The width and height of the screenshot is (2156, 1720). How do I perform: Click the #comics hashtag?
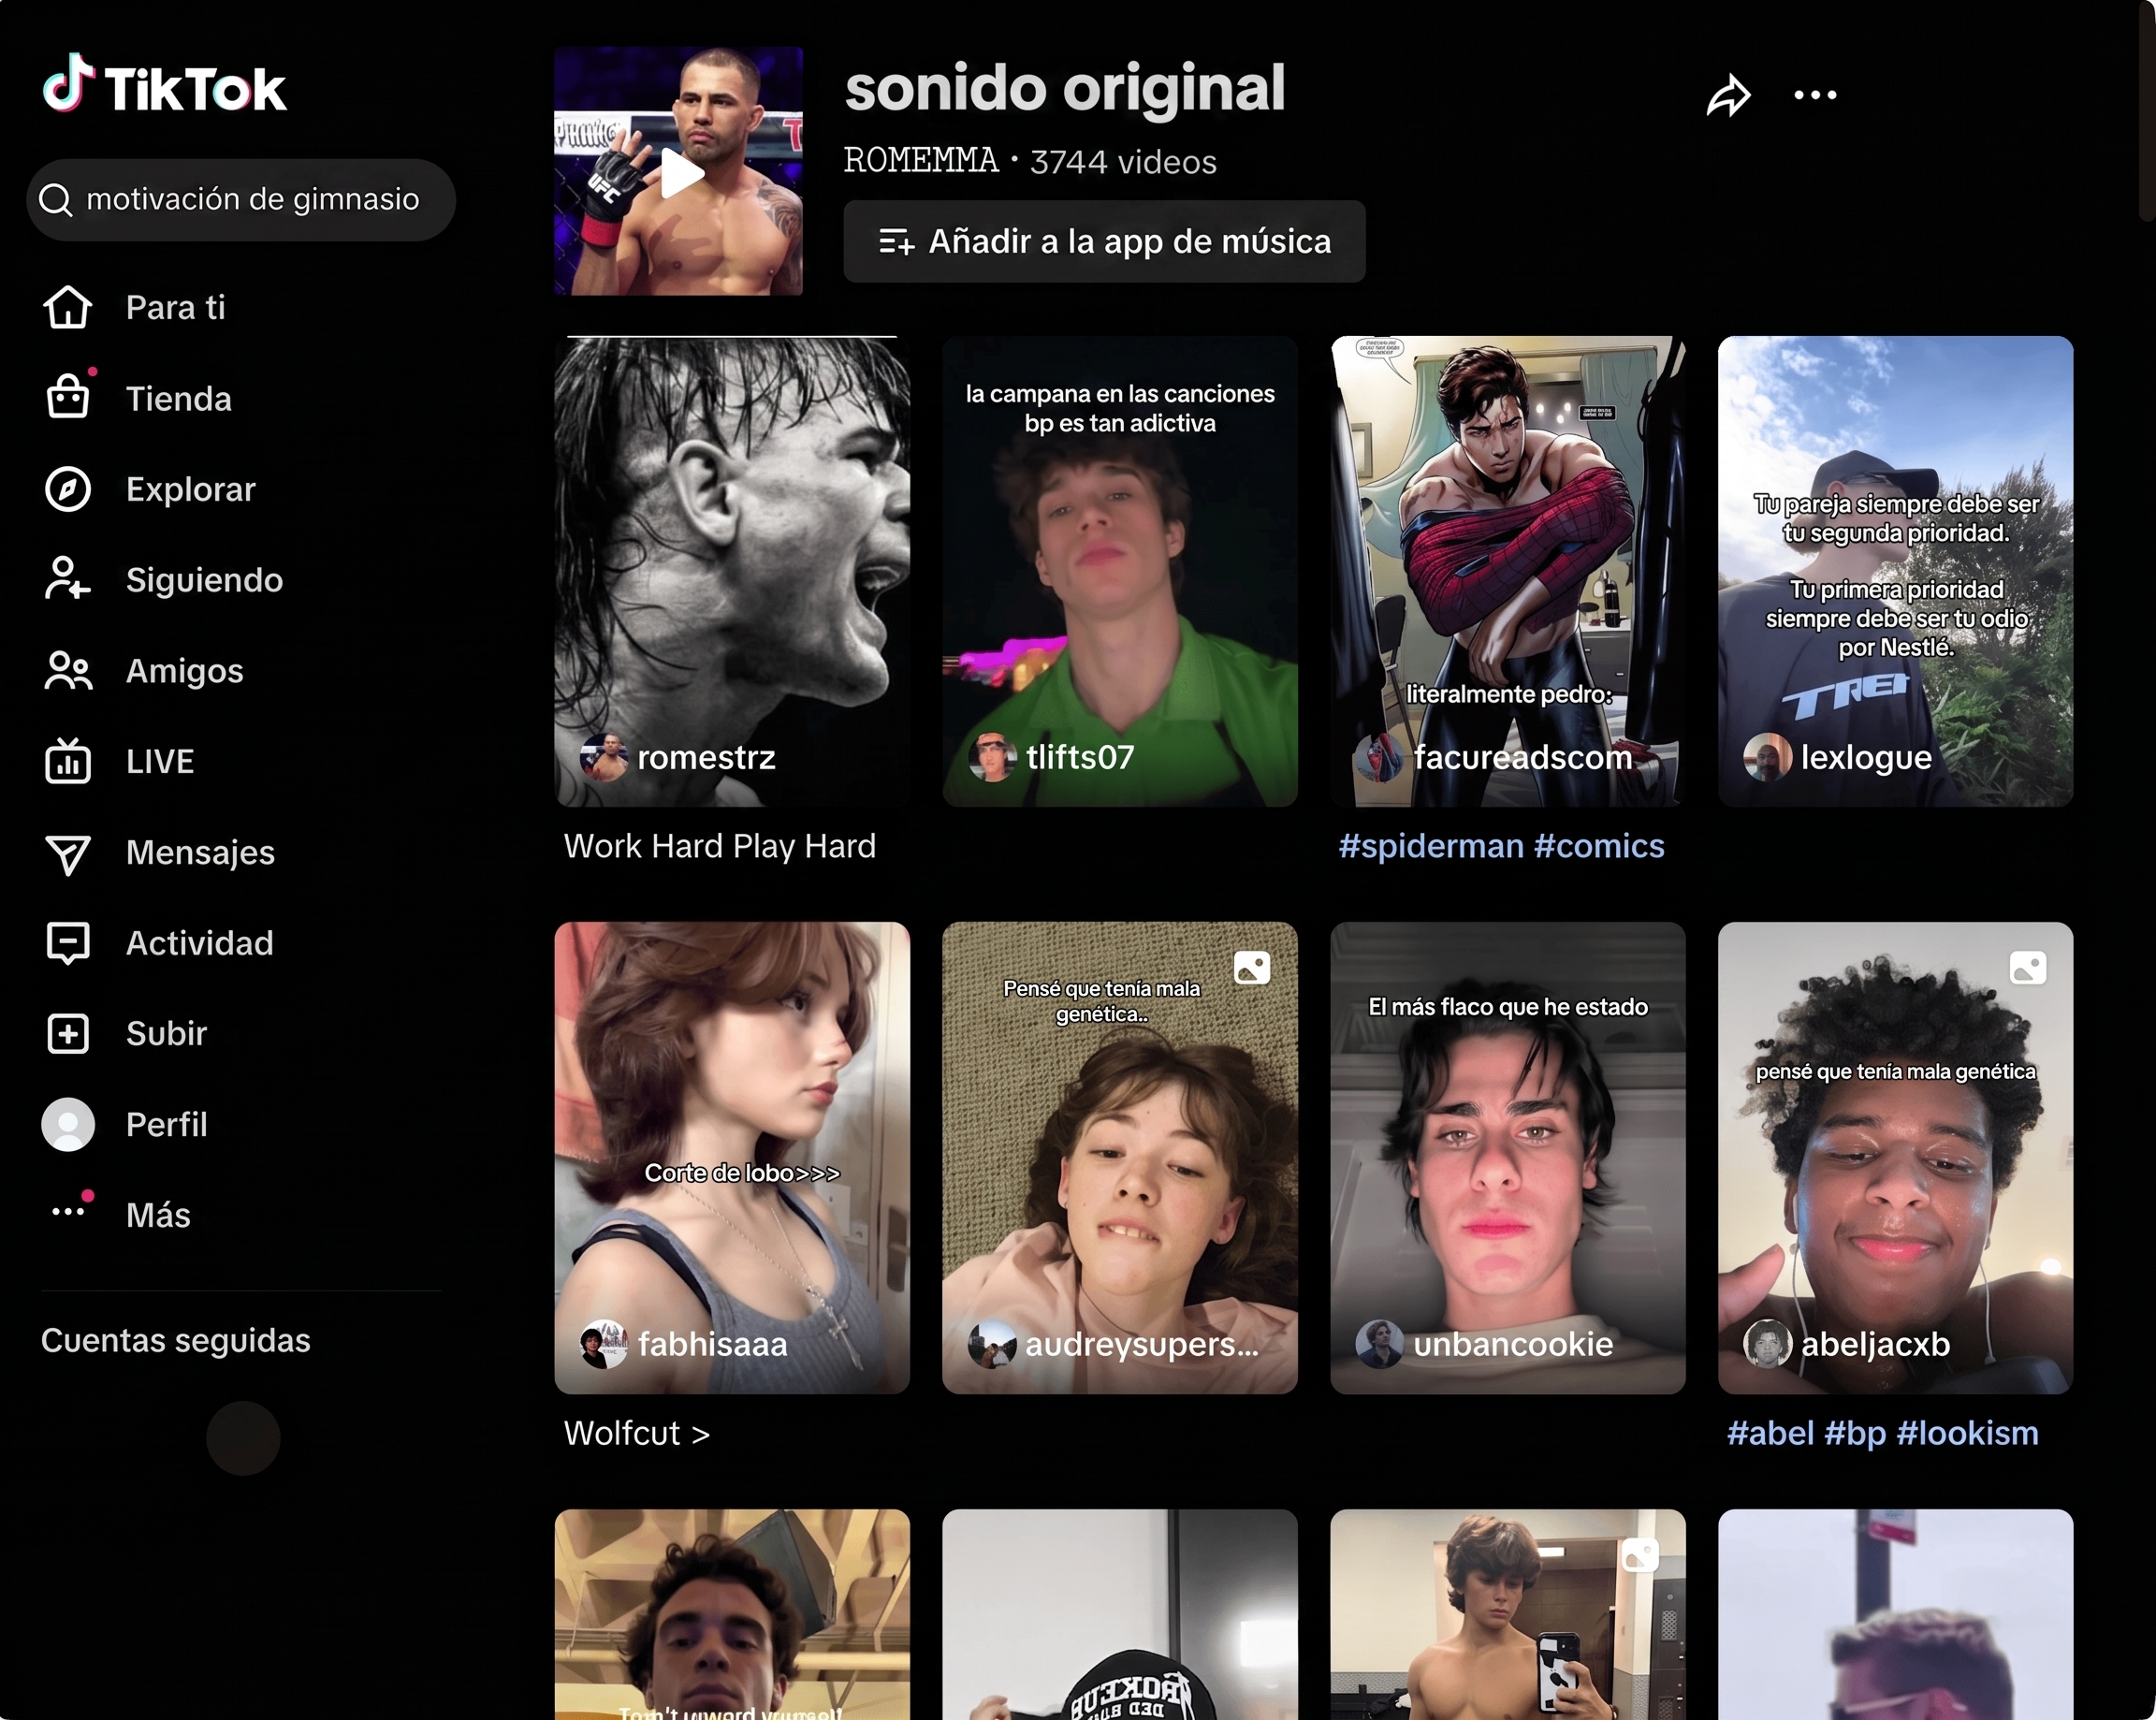(1599, 846)
